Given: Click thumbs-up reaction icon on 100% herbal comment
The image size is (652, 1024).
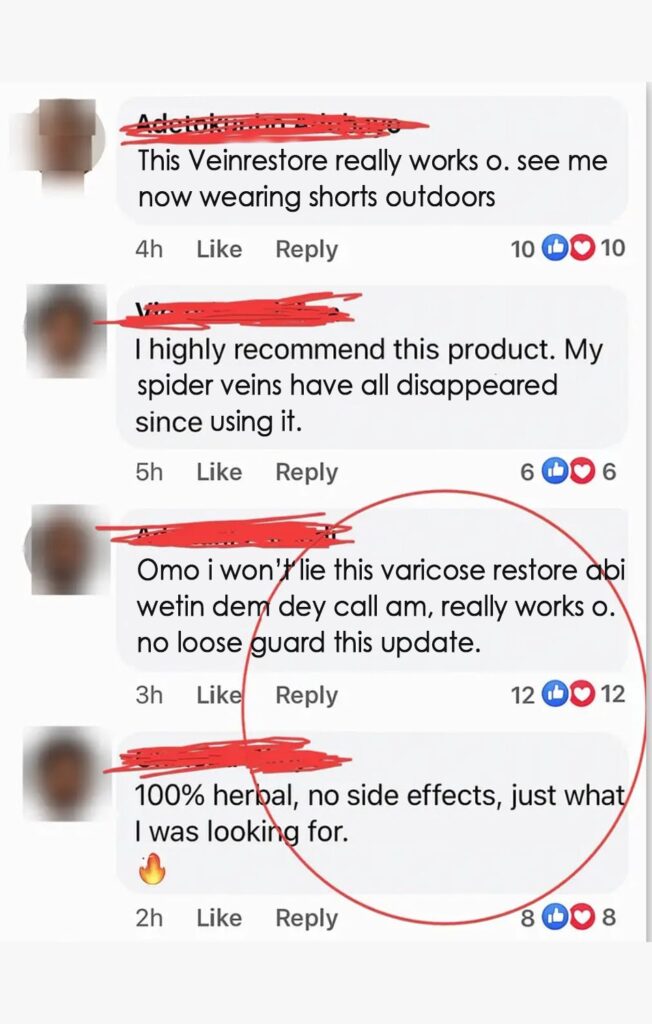Looking at the screenshot, I should tap(555, 917).
